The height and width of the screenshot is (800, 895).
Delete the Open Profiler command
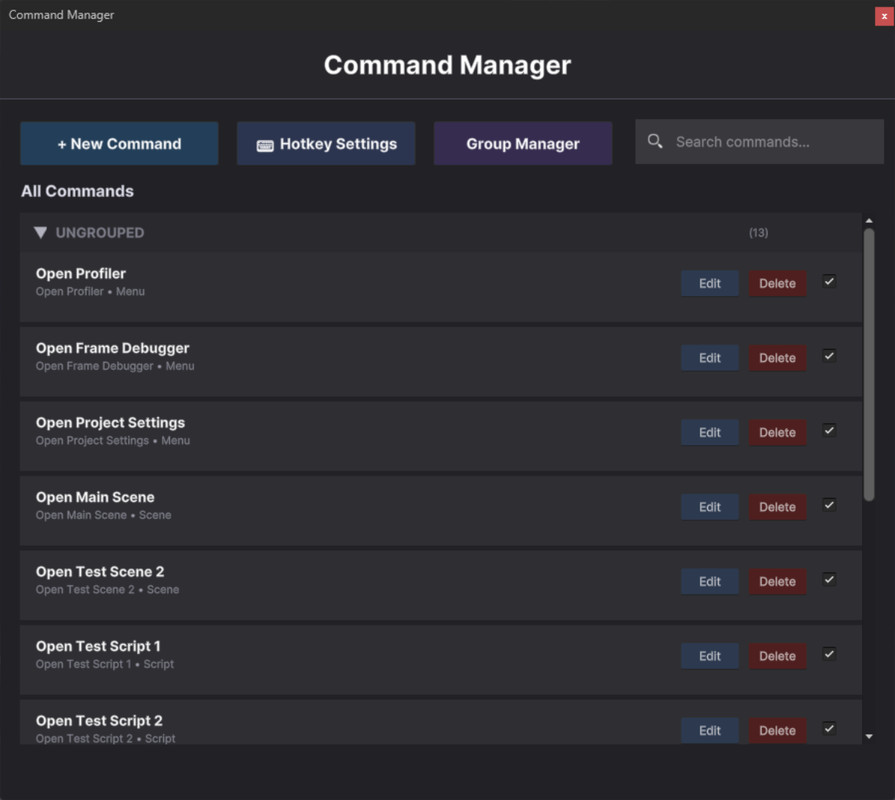777,283
